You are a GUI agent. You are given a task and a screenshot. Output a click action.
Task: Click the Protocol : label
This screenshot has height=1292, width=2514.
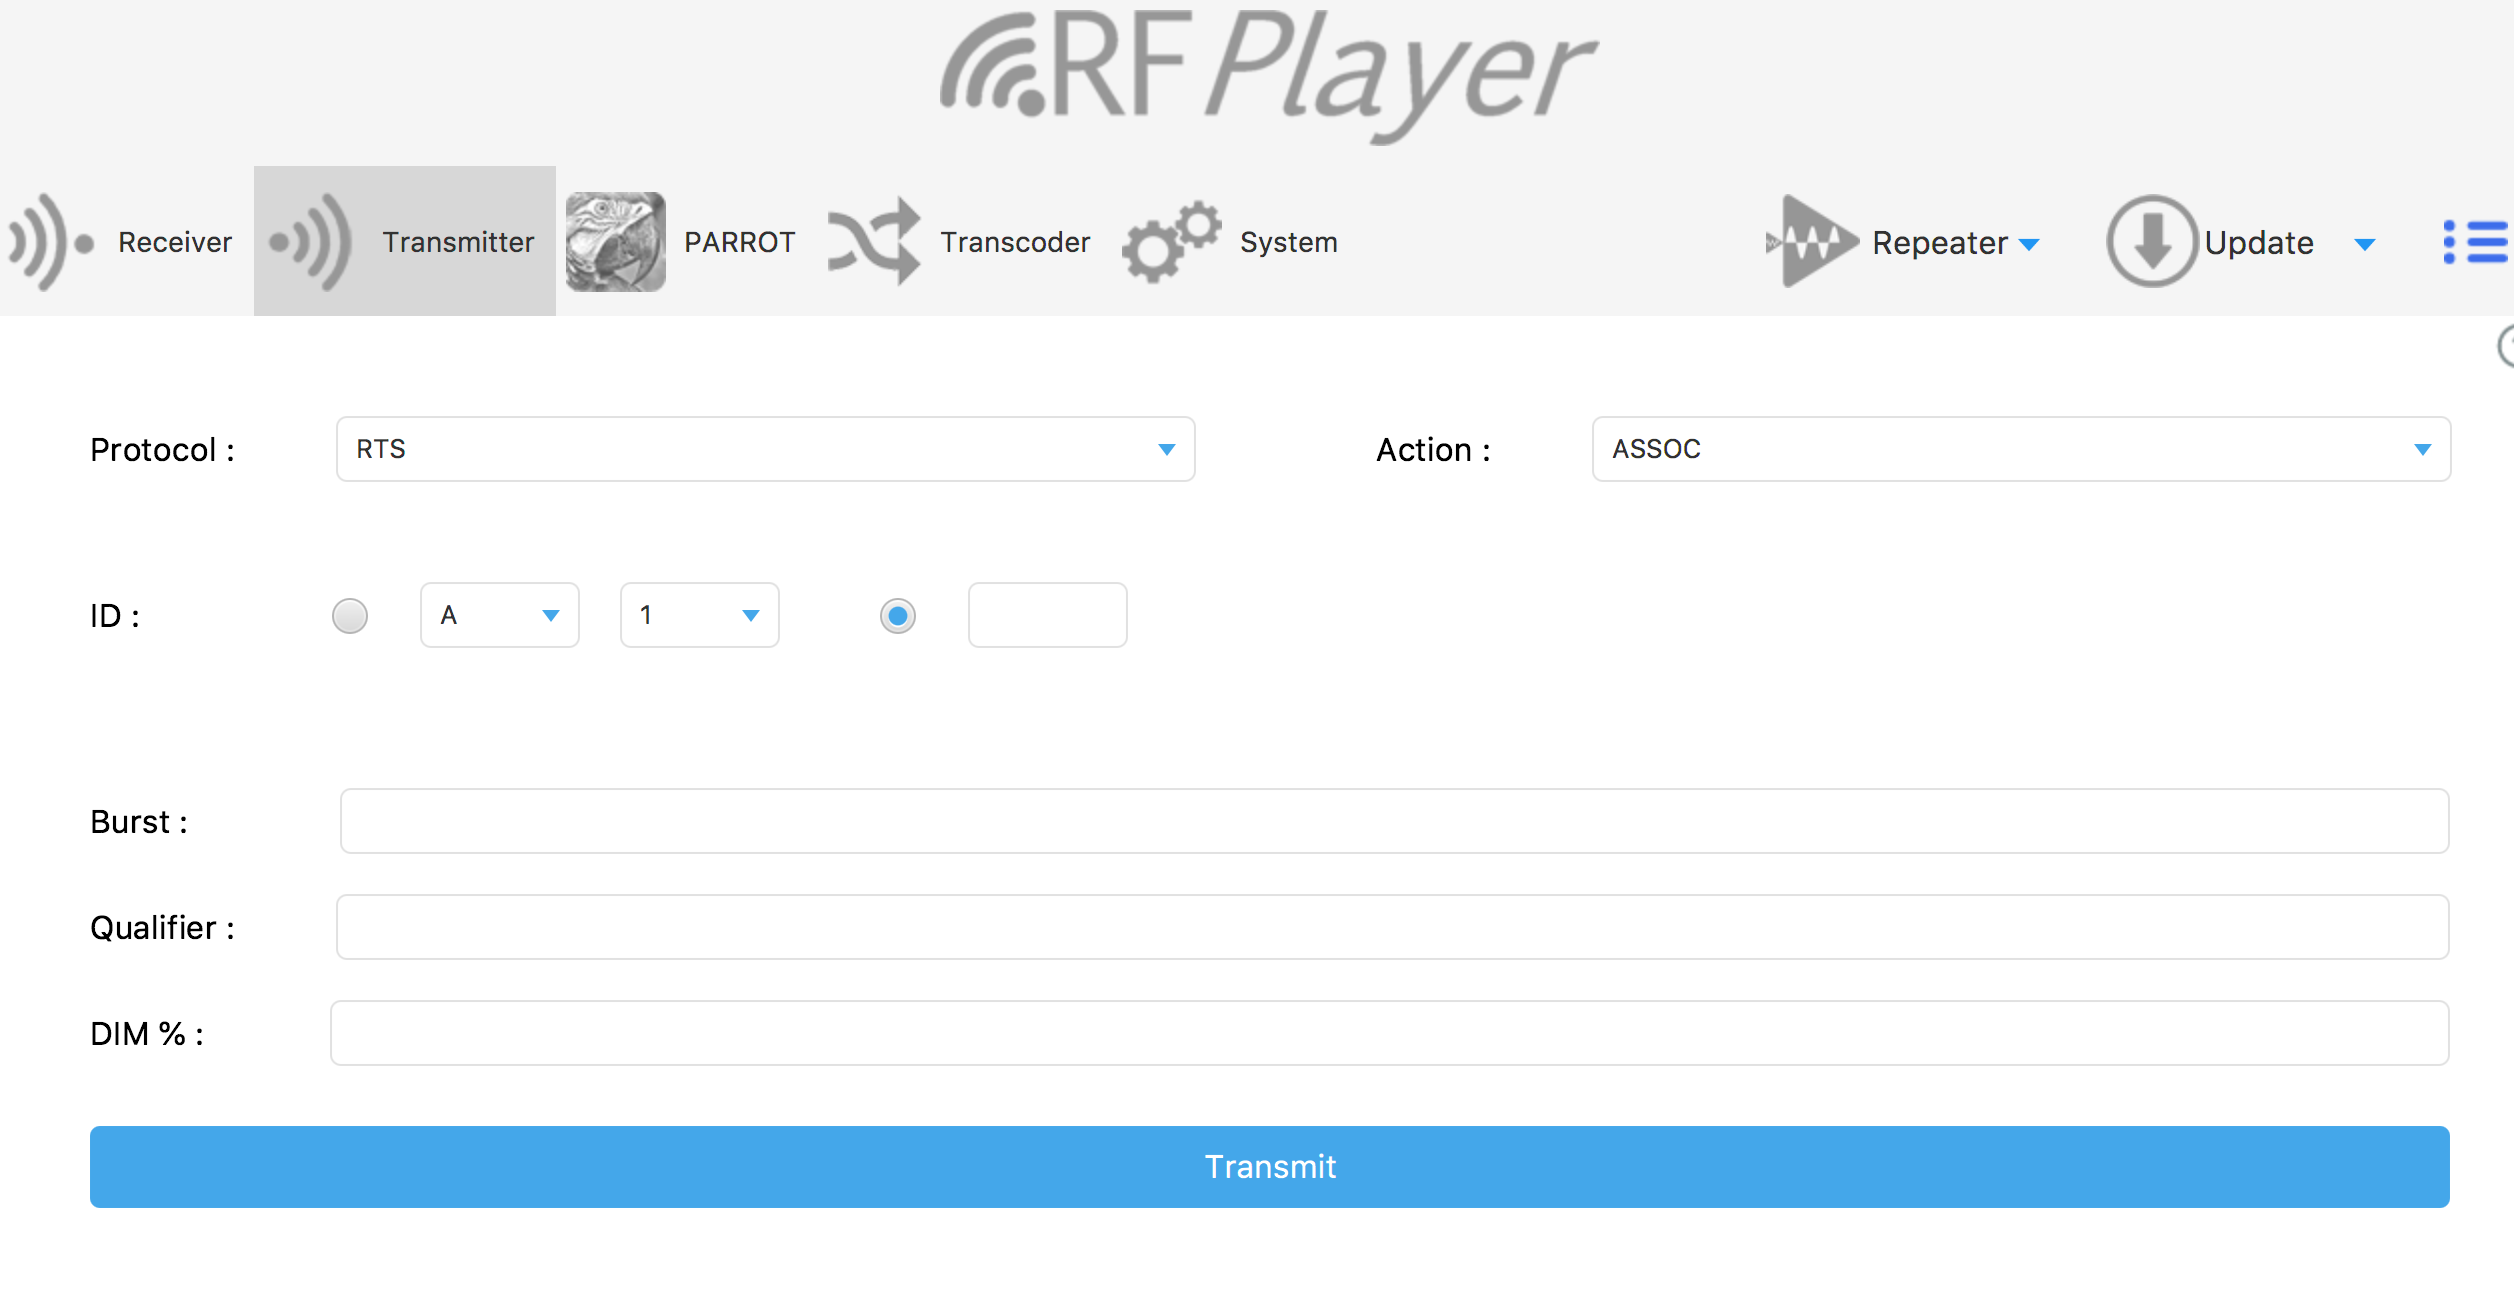[163, 450]
